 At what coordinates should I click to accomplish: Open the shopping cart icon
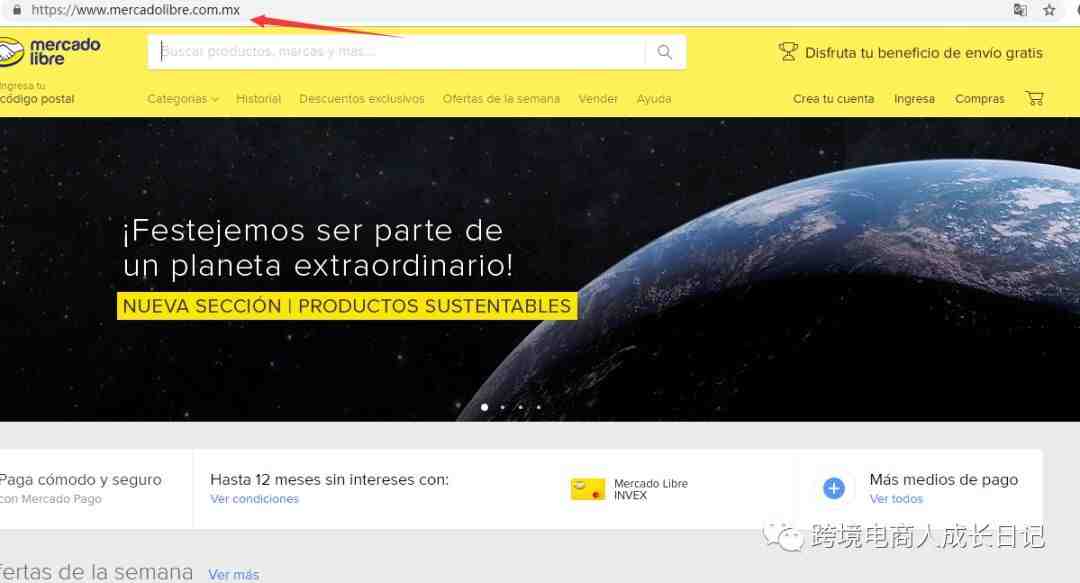(x=1035, y=99)
